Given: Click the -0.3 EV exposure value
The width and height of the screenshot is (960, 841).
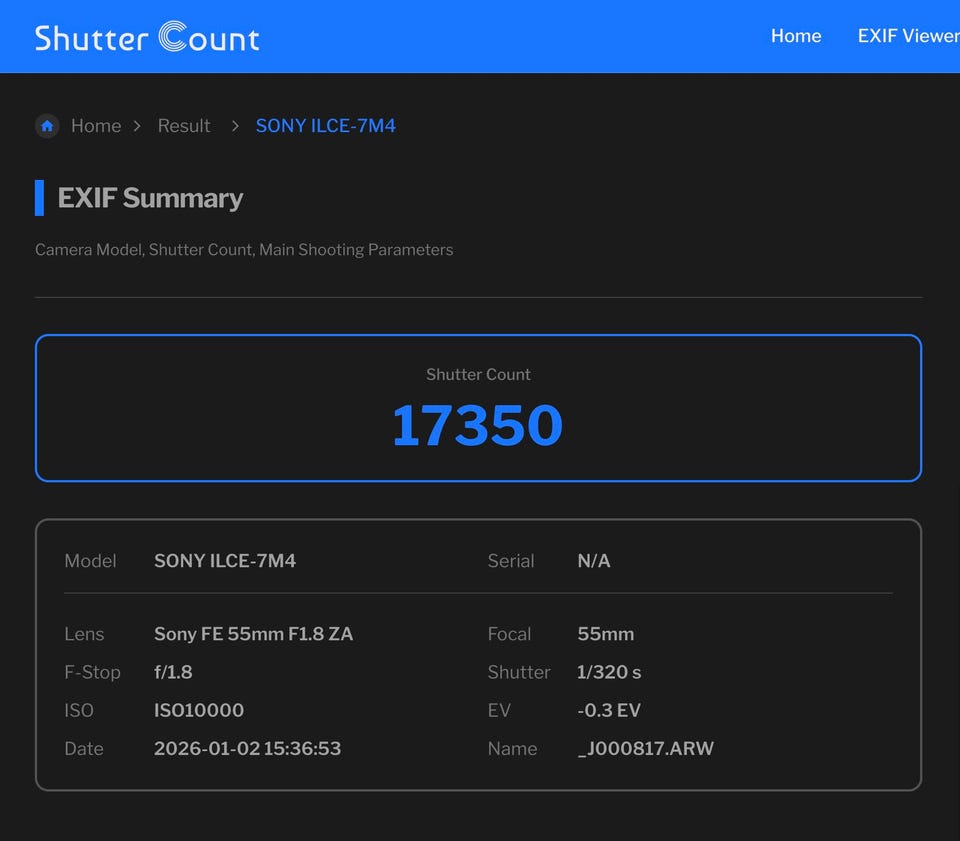Looking at the screenshot, I should click(609, 711).
